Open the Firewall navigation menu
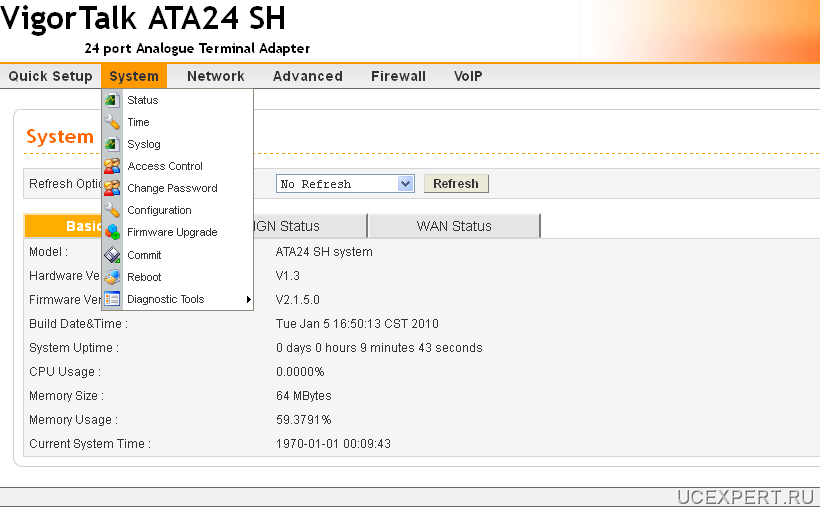Image resolution: width=820 pixels, height=509 pixels. coord(398,76)
